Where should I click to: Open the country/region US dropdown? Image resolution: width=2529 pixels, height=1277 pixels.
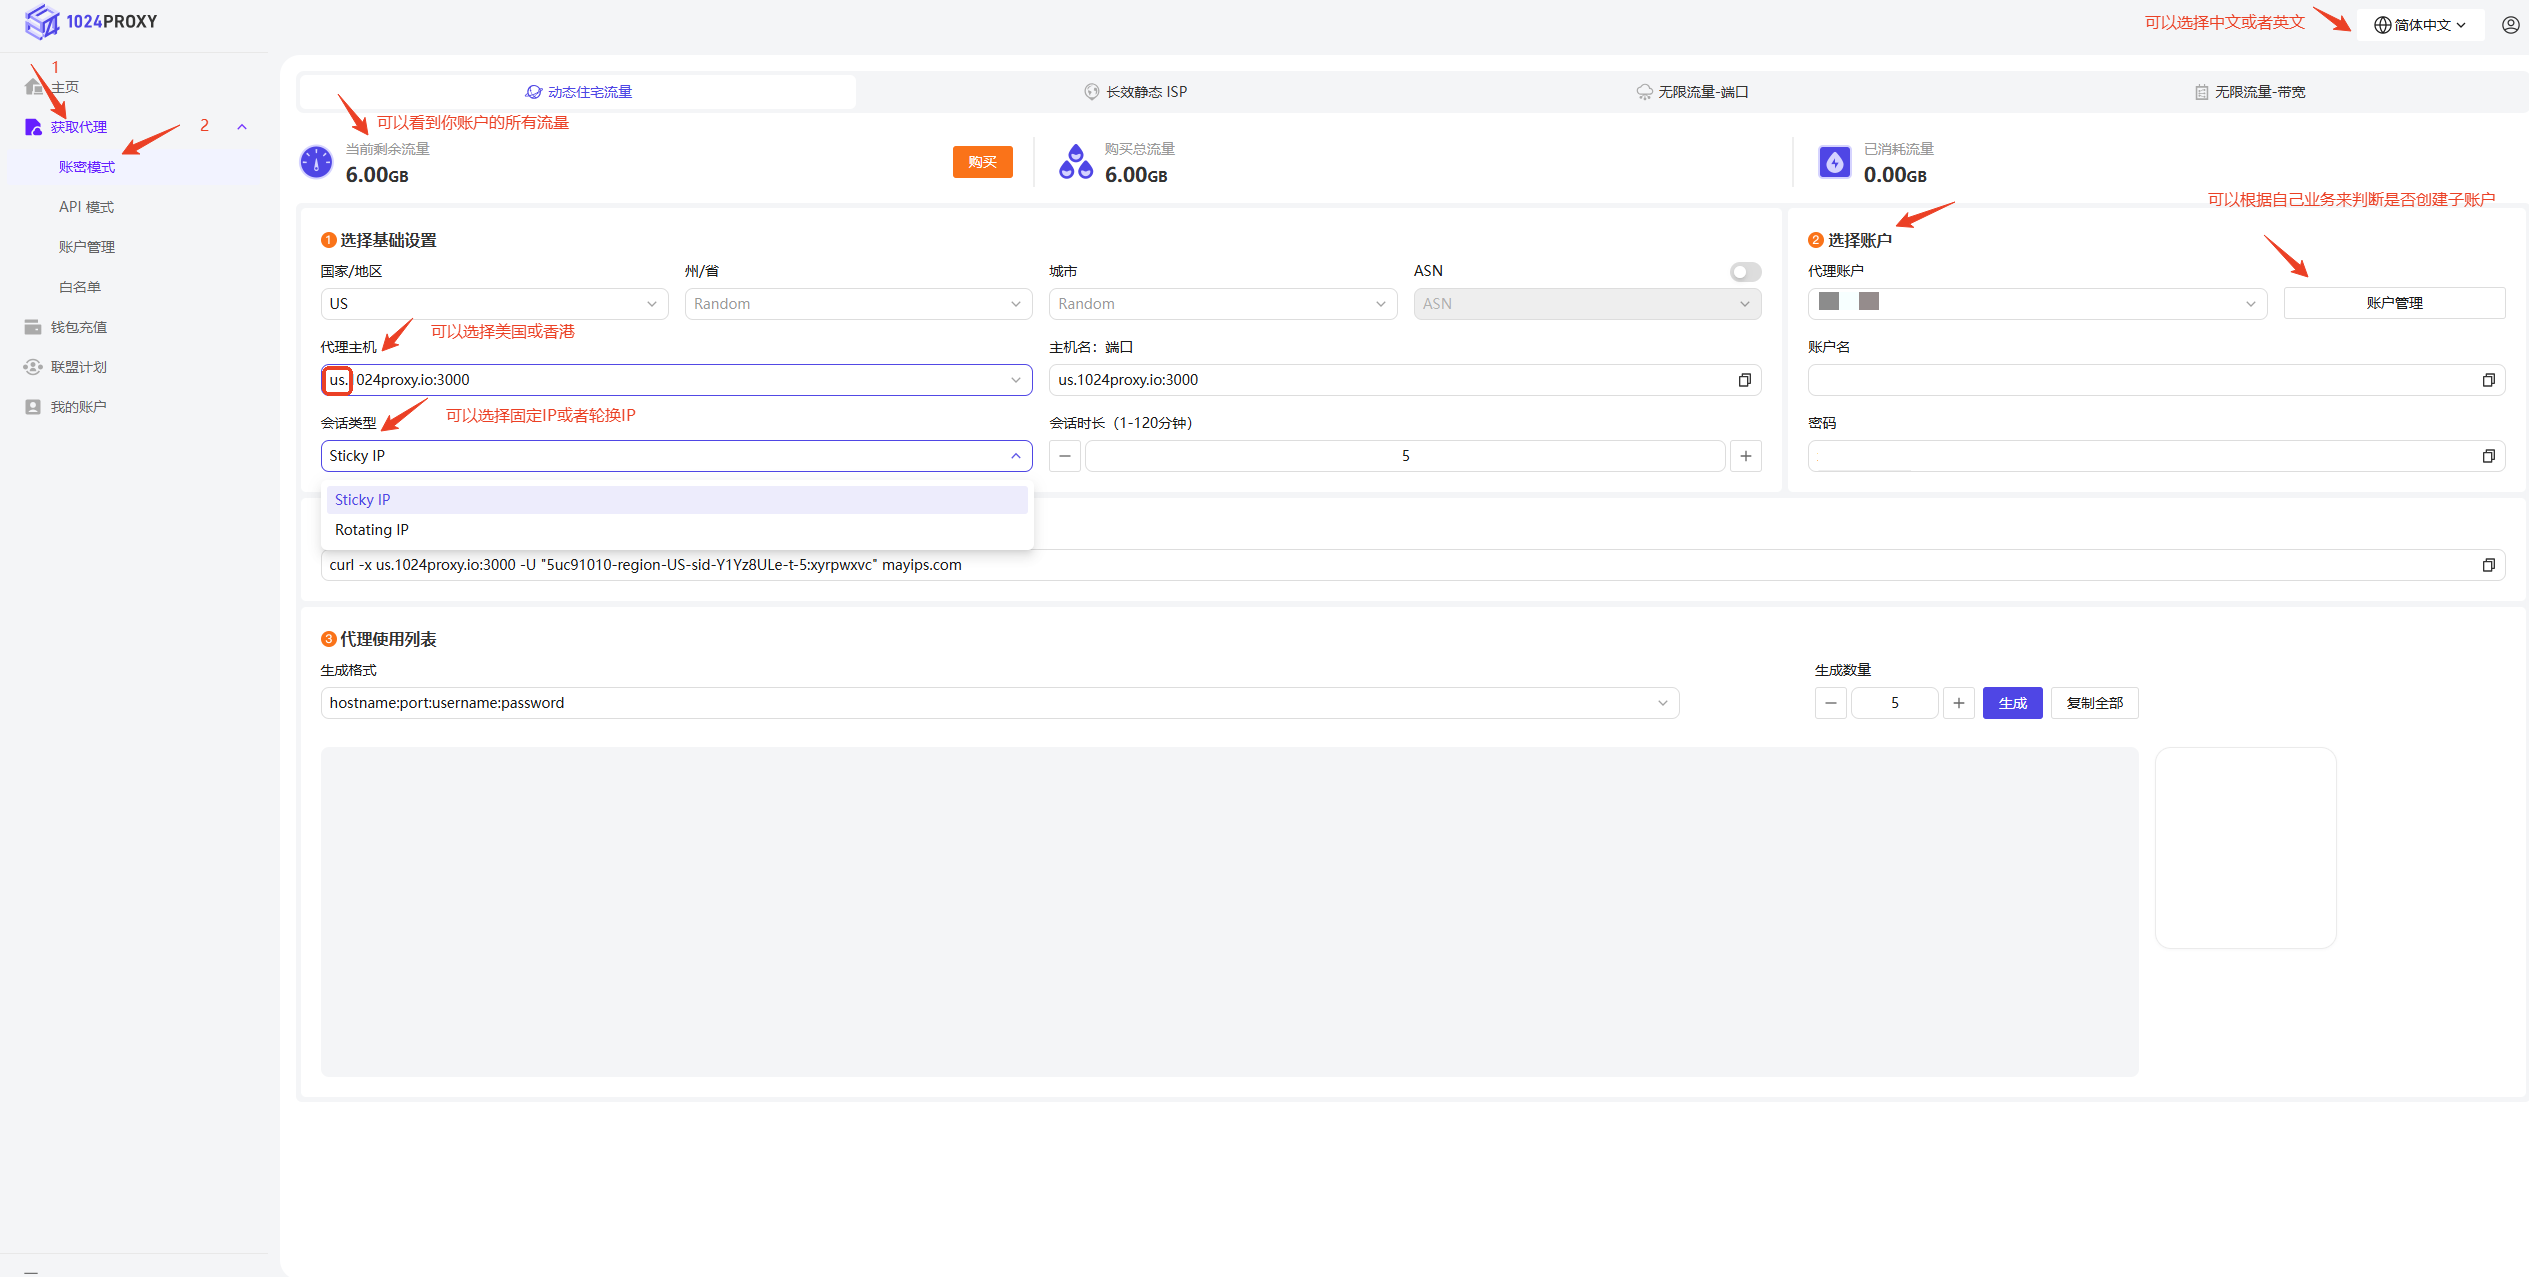pyautogui.click(x=494, y=304)
